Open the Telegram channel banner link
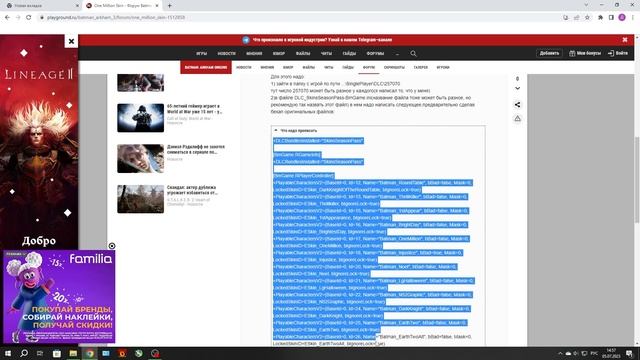This screenshot has height=360, width=640. [x=322, y=40]
